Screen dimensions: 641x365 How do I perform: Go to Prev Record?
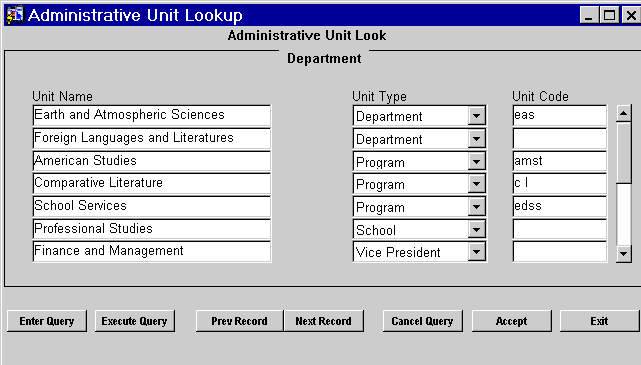click(x=240, y=321)
